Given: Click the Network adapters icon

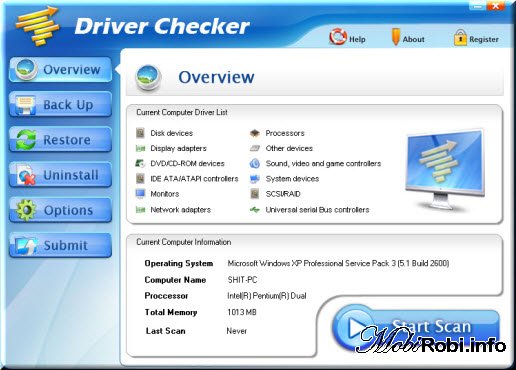Looking at the screenshot, I should (x=140, y=210).
